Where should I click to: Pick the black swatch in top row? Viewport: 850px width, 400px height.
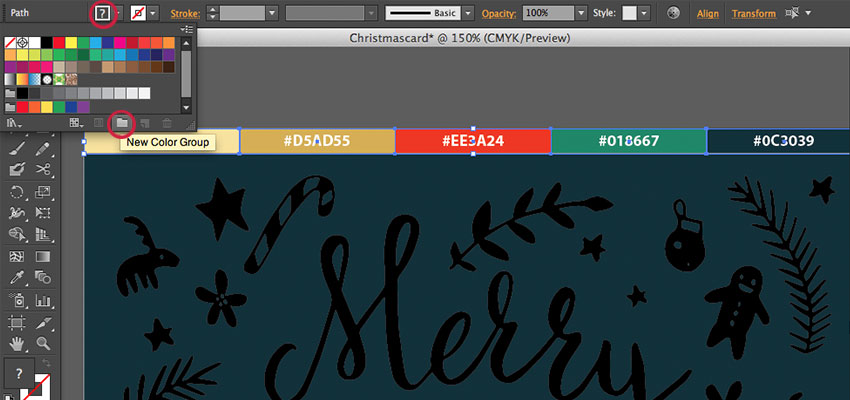click(x=47, y=43)
